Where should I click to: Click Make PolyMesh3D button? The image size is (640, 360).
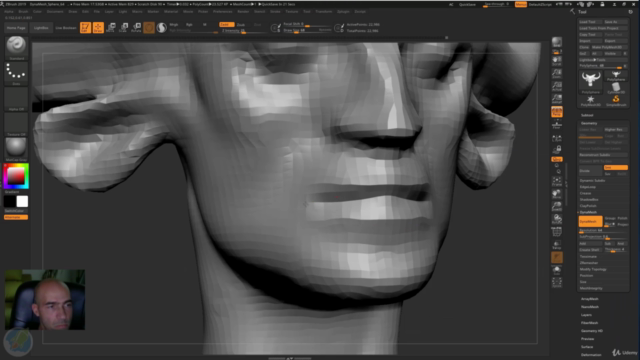click(609, 47)
